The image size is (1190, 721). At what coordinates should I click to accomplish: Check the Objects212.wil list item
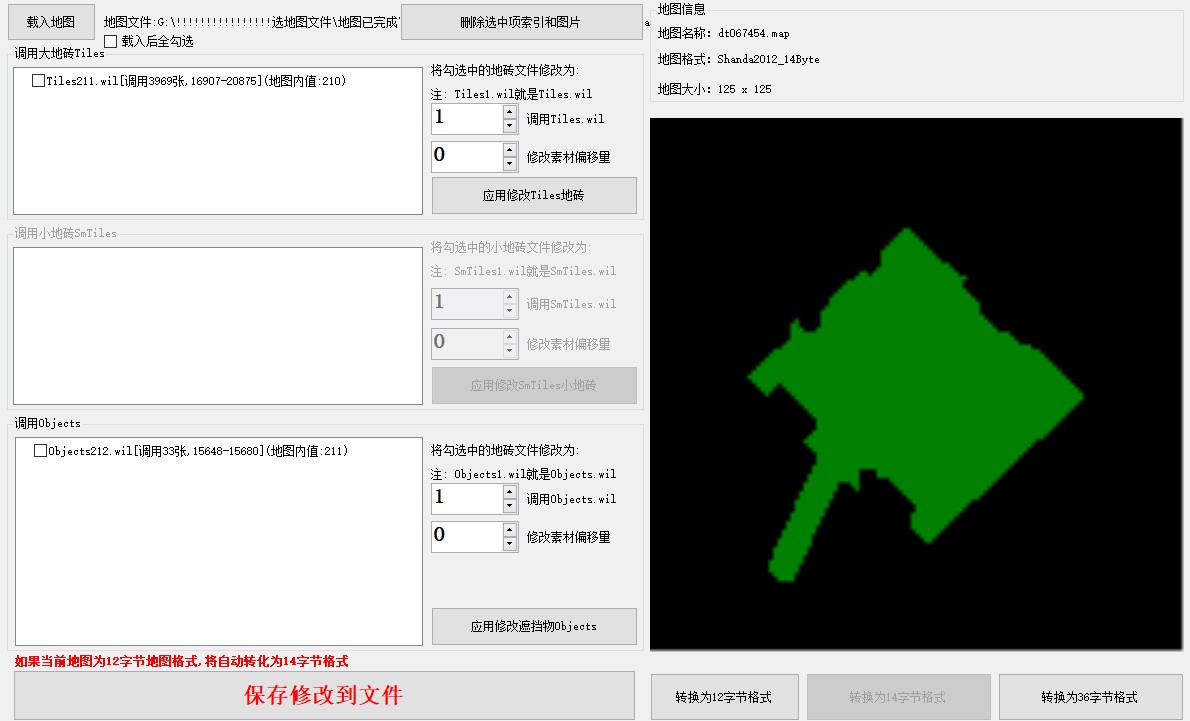pyautogui.click(x=40, y=451)
